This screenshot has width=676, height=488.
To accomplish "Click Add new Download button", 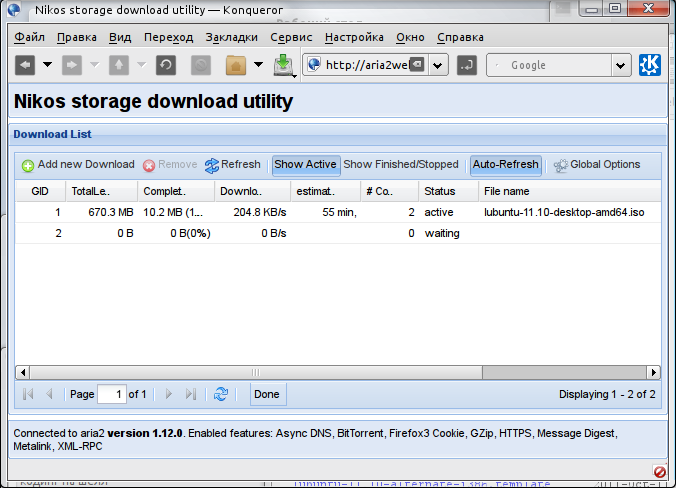I will coord(78,165).
